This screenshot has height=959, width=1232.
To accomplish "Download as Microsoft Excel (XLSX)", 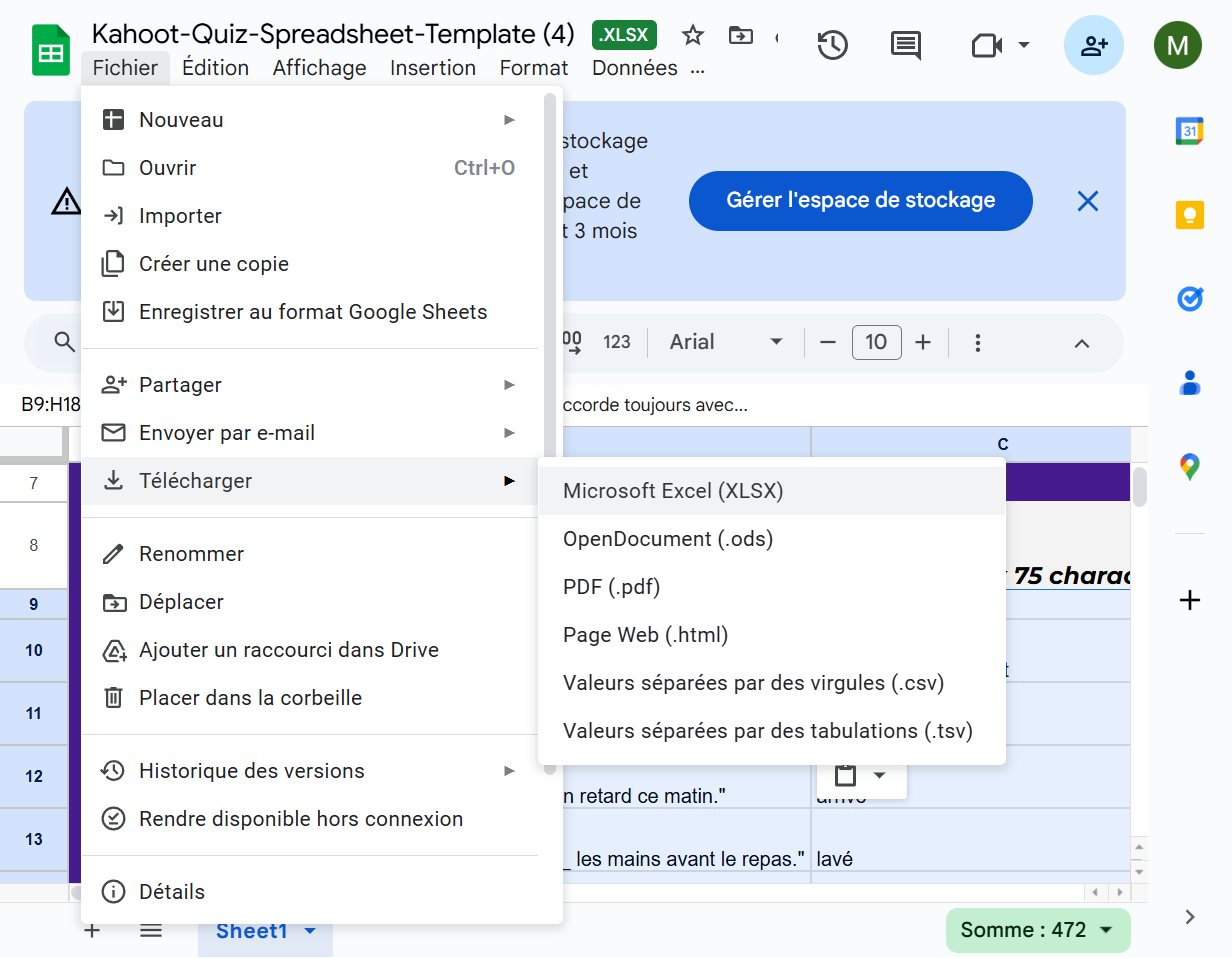I will coord(772,491).
